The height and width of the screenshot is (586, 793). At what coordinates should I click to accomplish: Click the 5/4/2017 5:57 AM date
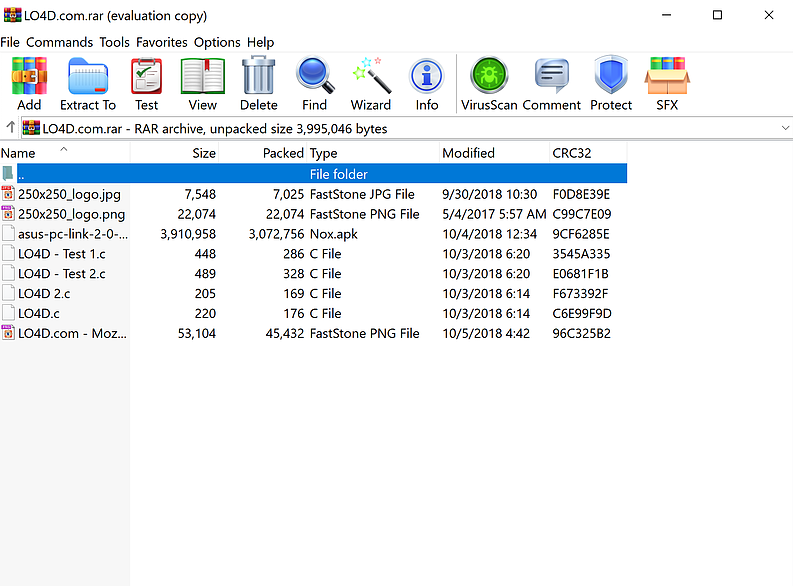494,214
